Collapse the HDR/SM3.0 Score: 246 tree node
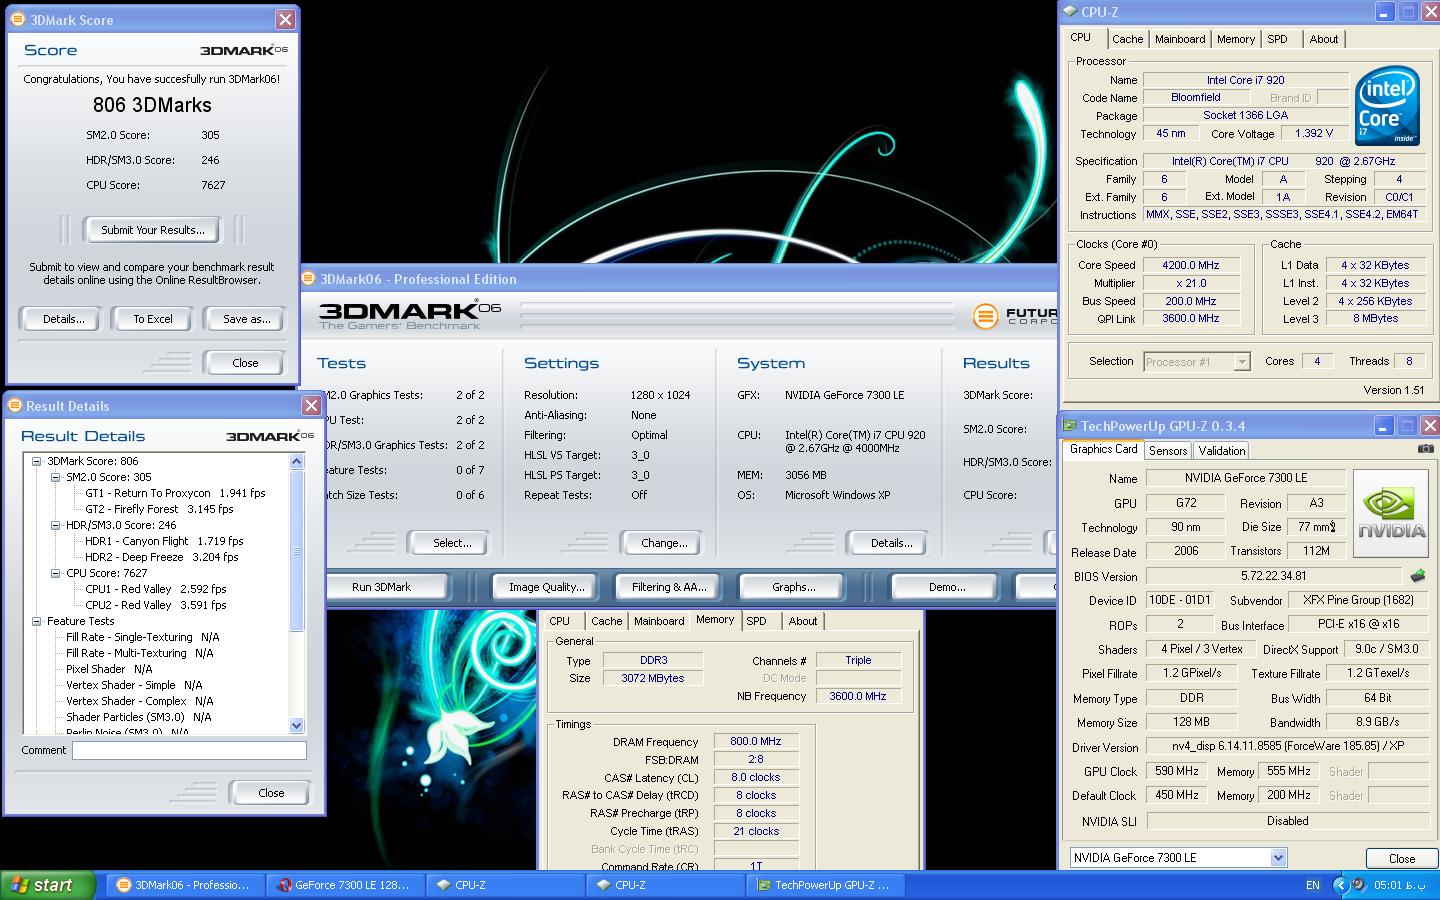Viewport: 1440px width, 900px height. click(x=56, y=525)
